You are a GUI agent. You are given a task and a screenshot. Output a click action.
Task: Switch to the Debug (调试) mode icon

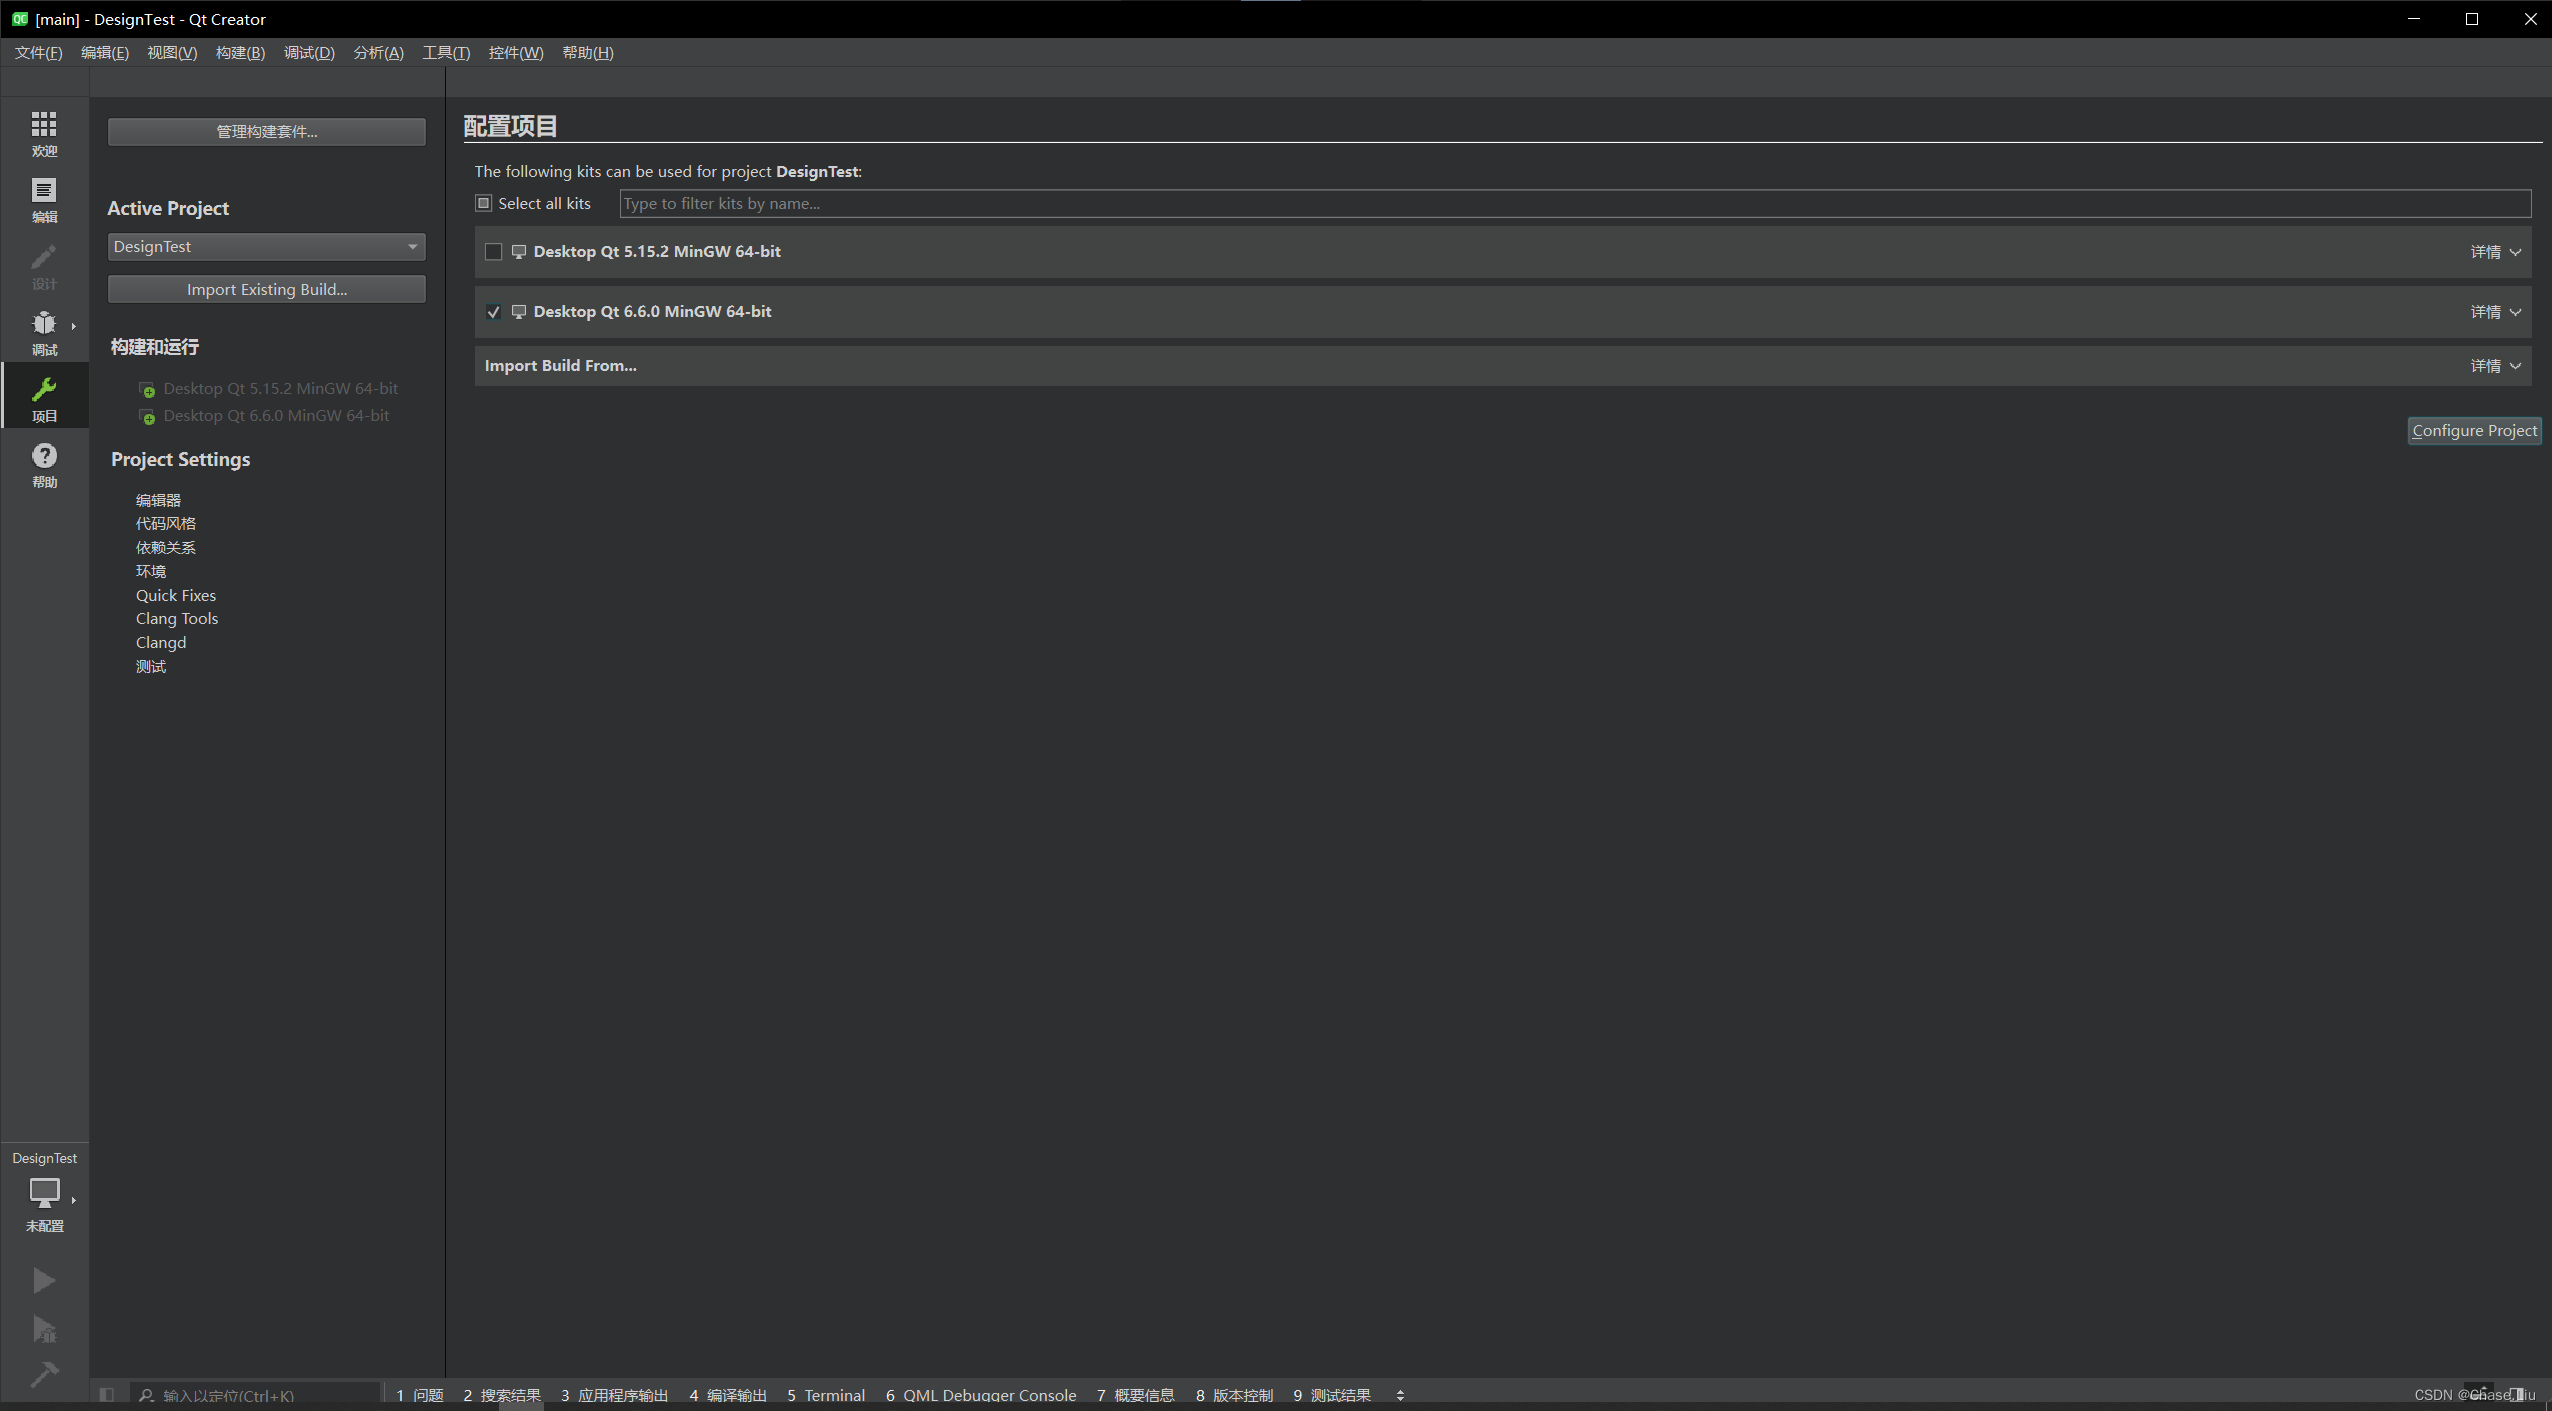click(x=44, y=331)
